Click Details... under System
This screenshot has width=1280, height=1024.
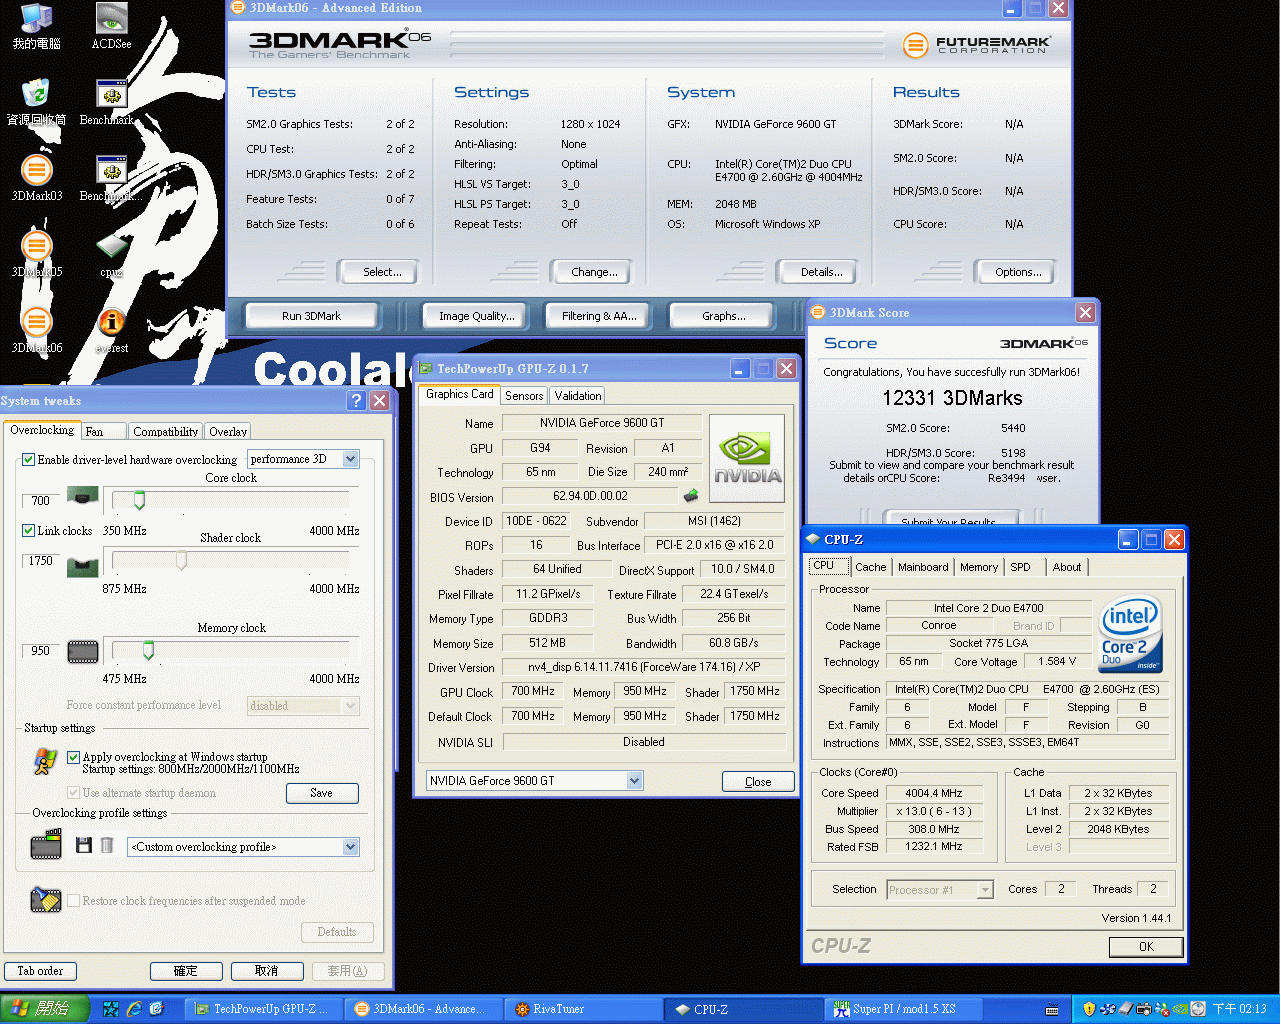[x=818, y=272]
